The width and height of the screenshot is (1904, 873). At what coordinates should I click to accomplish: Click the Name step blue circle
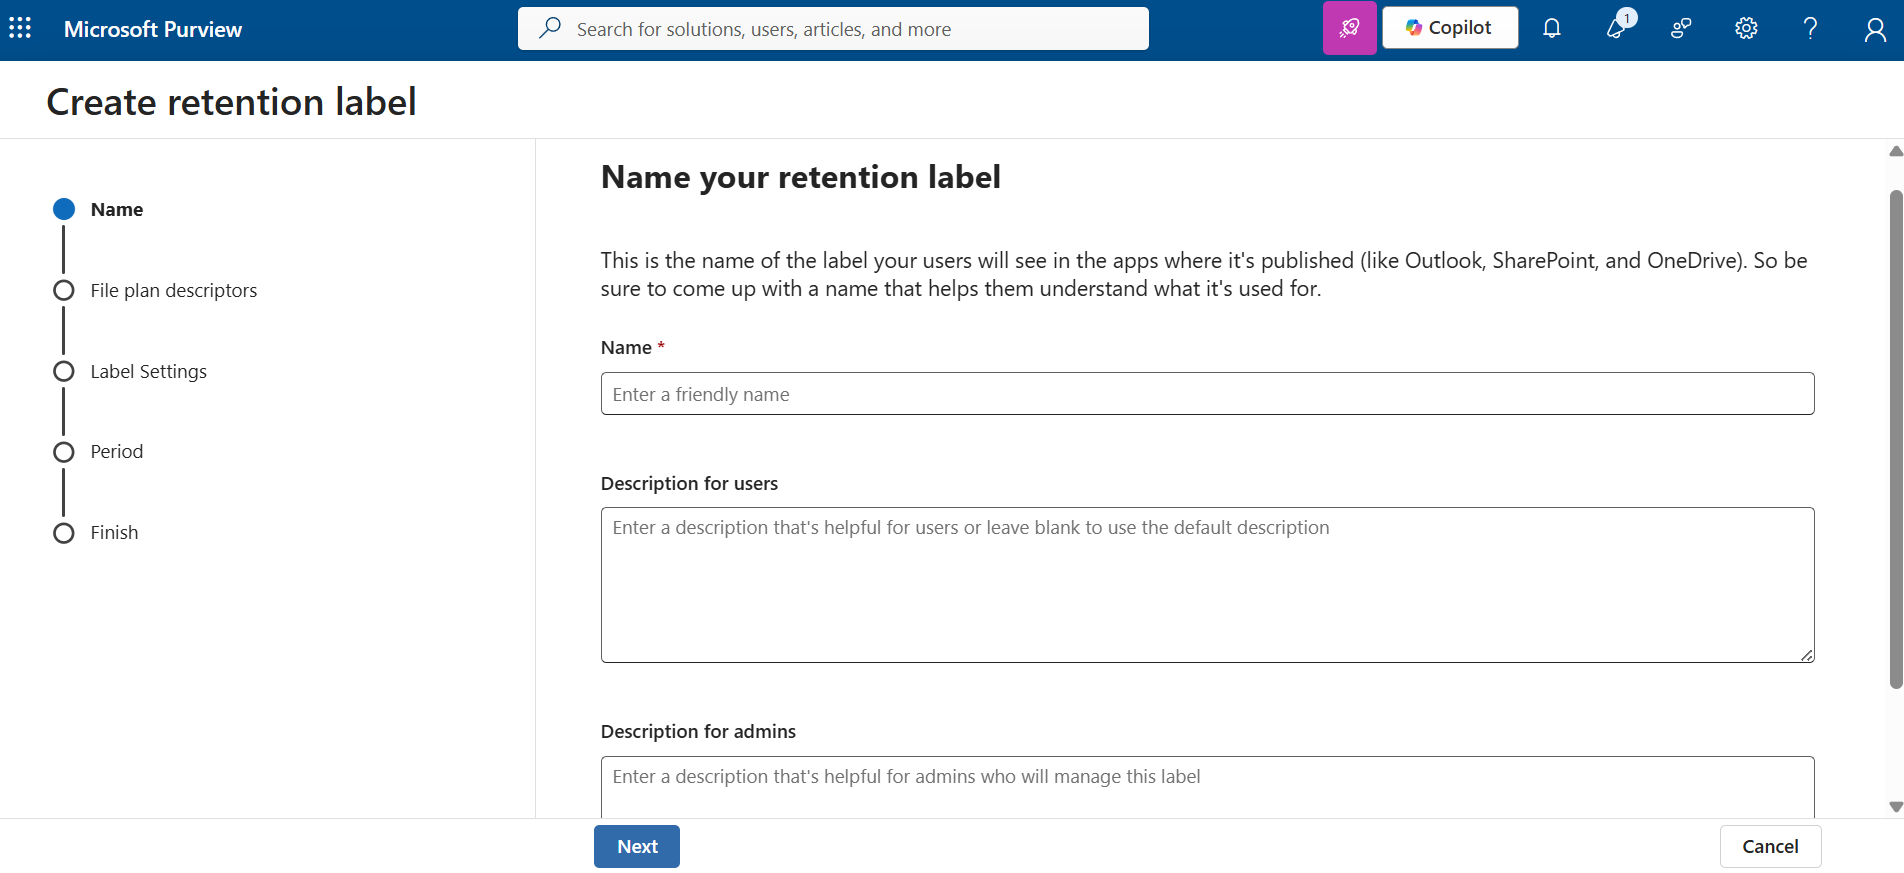click(x=64, y=209)
